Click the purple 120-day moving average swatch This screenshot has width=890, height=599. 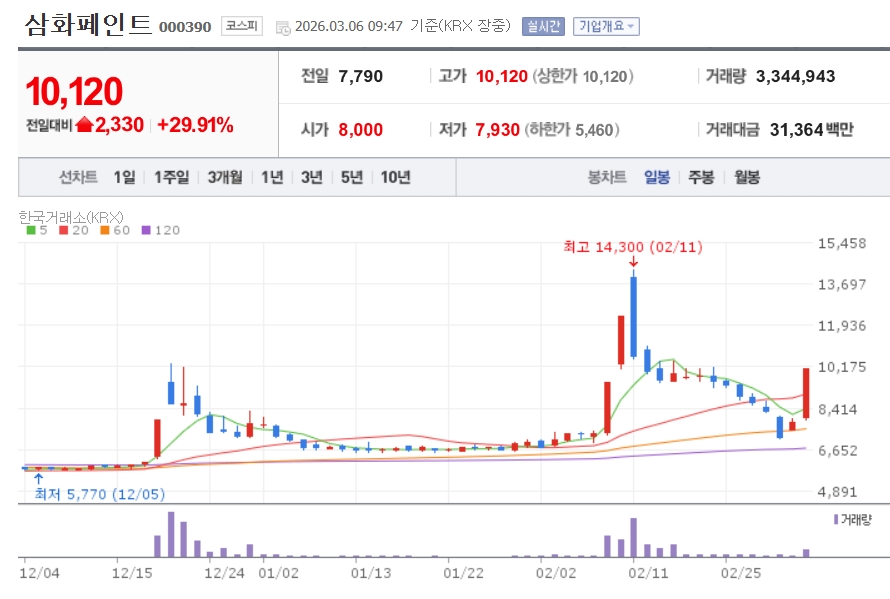point(146,230)
